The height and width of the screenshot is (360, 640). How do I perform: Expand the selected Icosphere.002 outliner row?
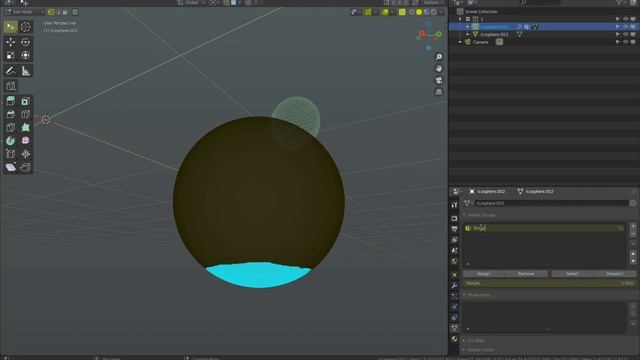(468, 27)
